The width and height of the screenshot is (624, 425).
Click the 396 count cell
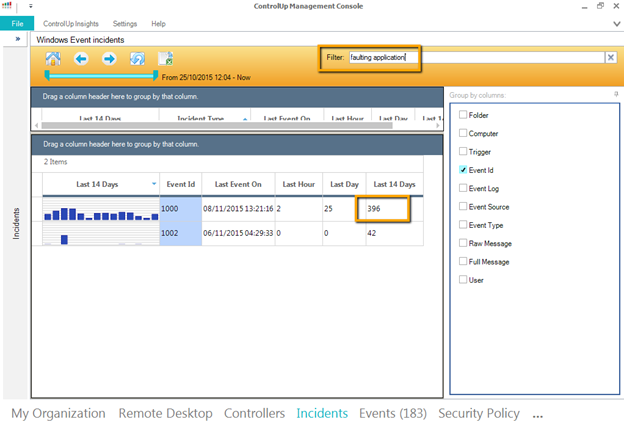point(394,209)
